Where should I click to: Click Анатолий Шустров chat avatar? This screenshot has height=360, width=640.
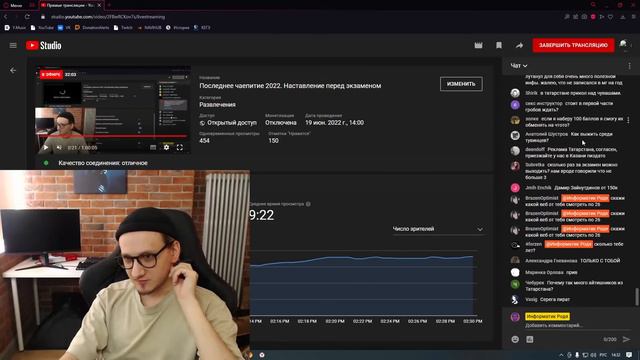(515, 135)
